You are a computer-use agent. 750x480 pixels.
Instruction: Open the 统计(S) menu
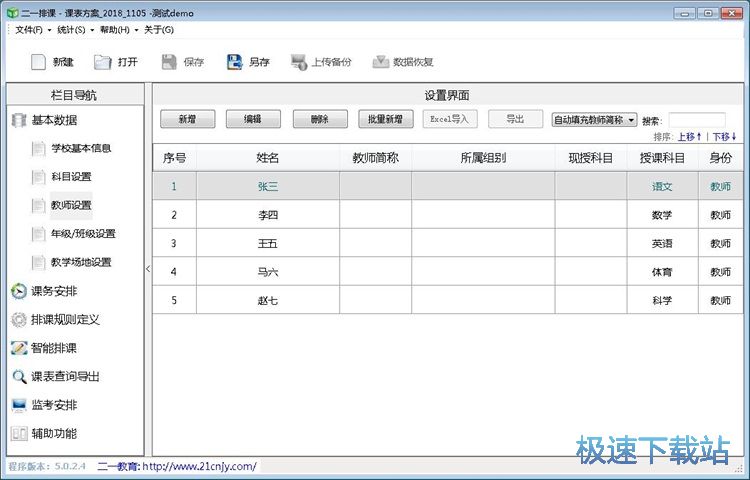pos(71,30)
